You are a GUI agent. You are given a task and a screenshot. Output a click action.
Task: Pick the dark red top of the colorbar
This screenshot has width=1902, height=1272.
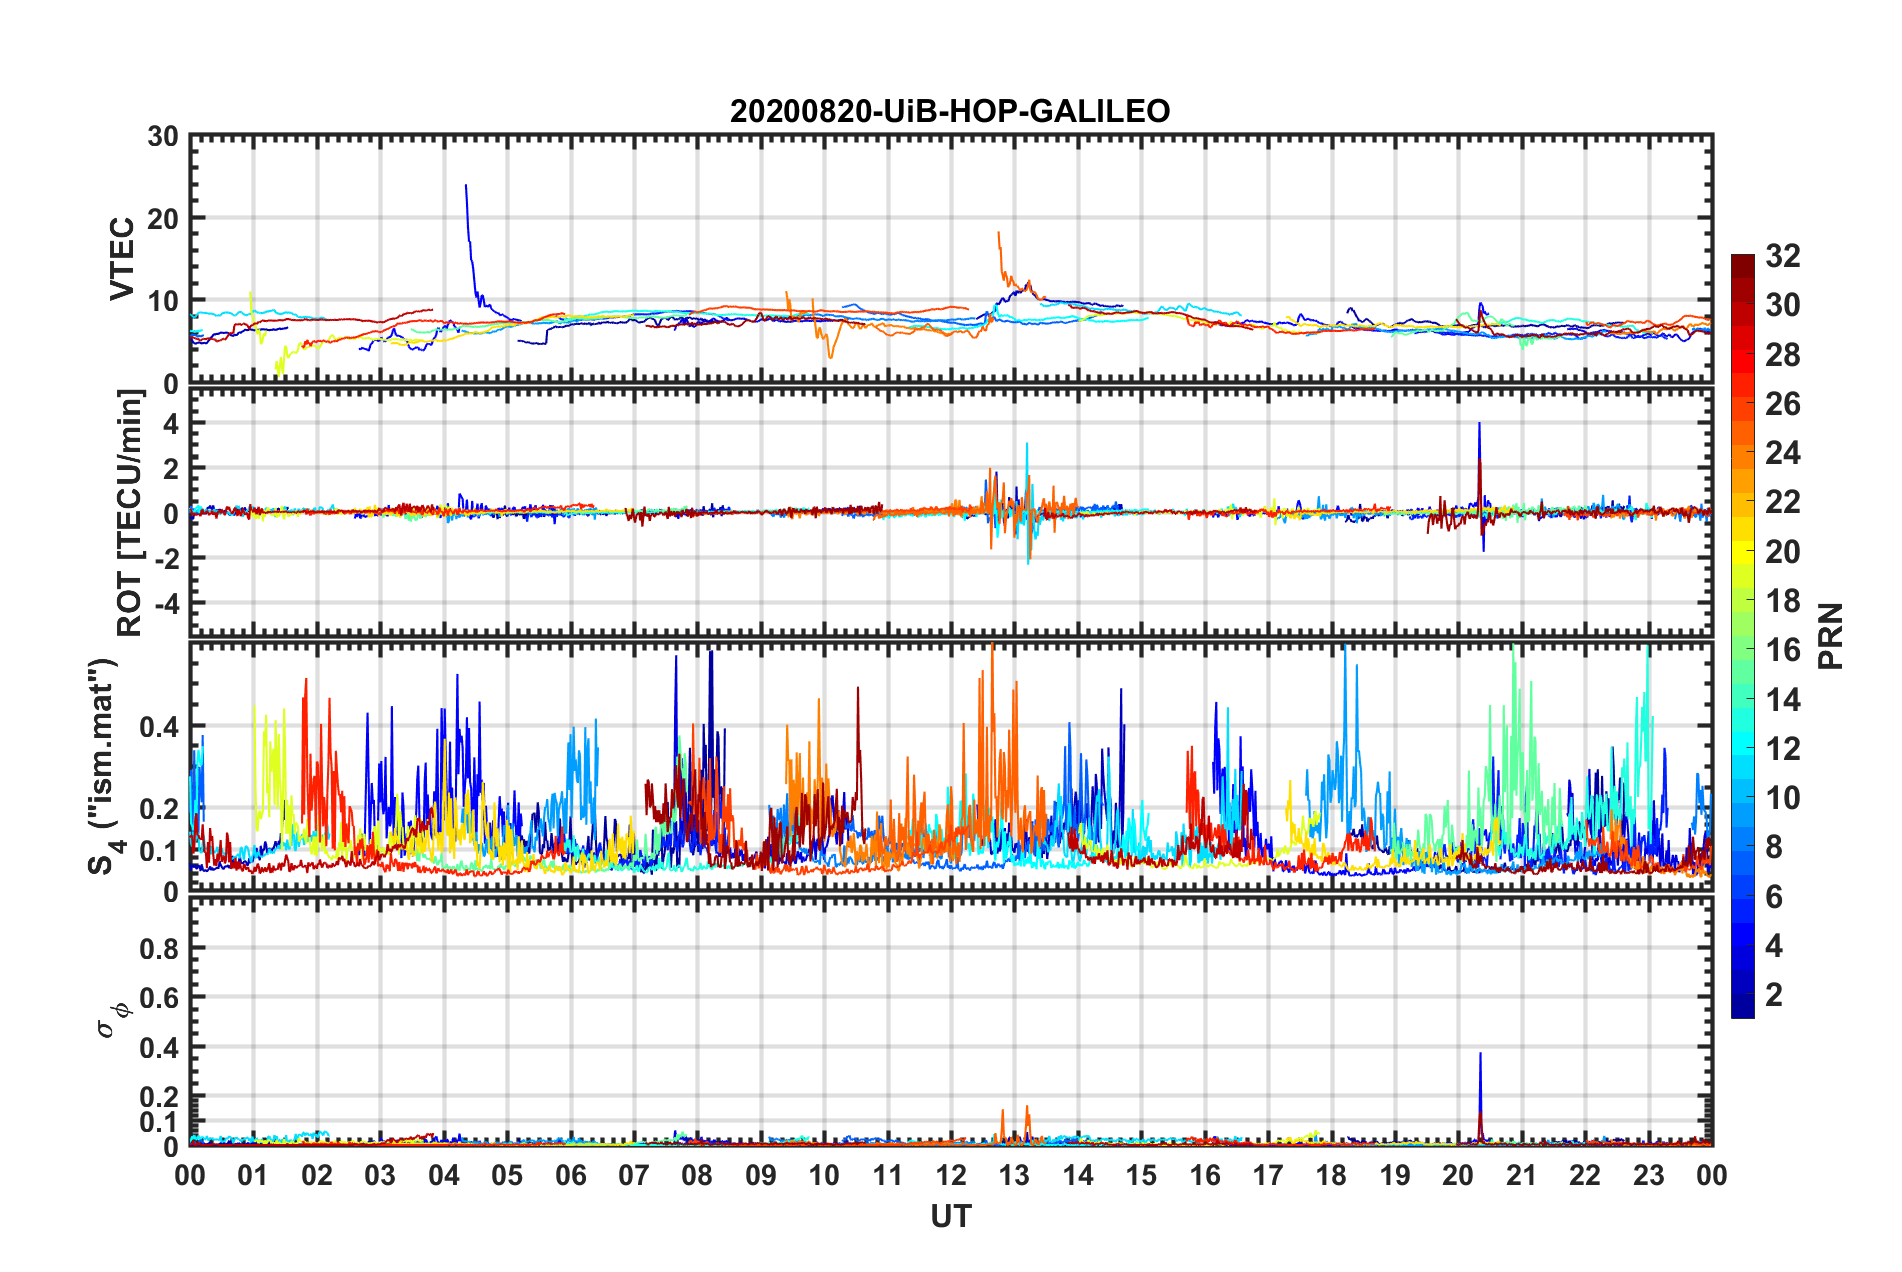click(x=1742, y=262)
